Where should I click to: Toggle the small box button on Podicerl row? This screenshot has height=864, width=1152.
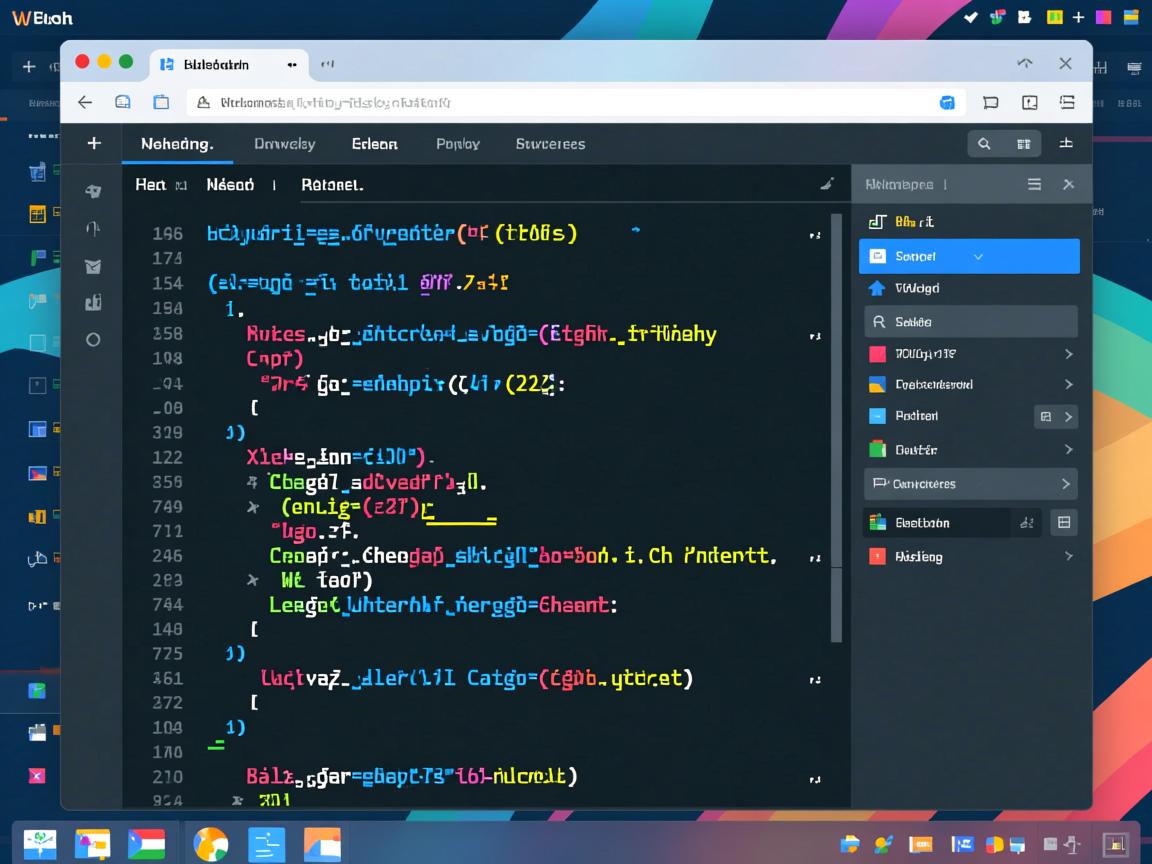tap(1046, 416)
